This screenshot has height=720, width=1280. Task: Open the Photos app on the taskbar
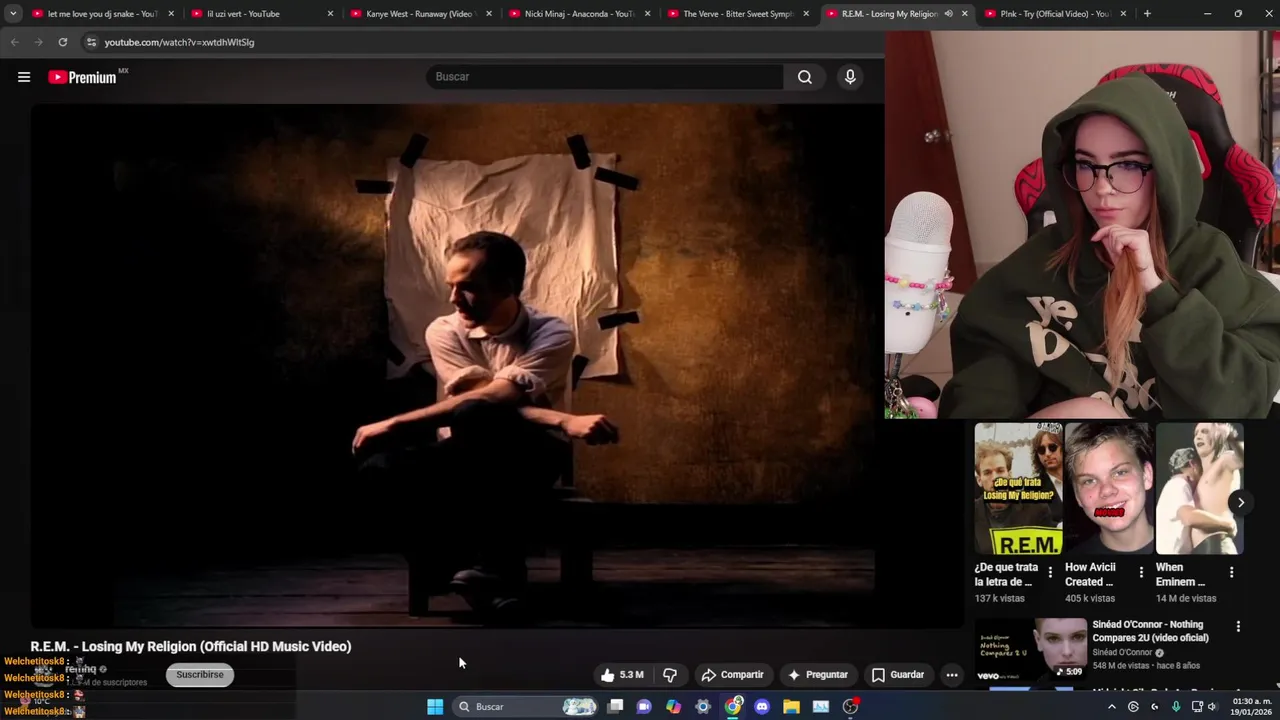click(821, 707)
